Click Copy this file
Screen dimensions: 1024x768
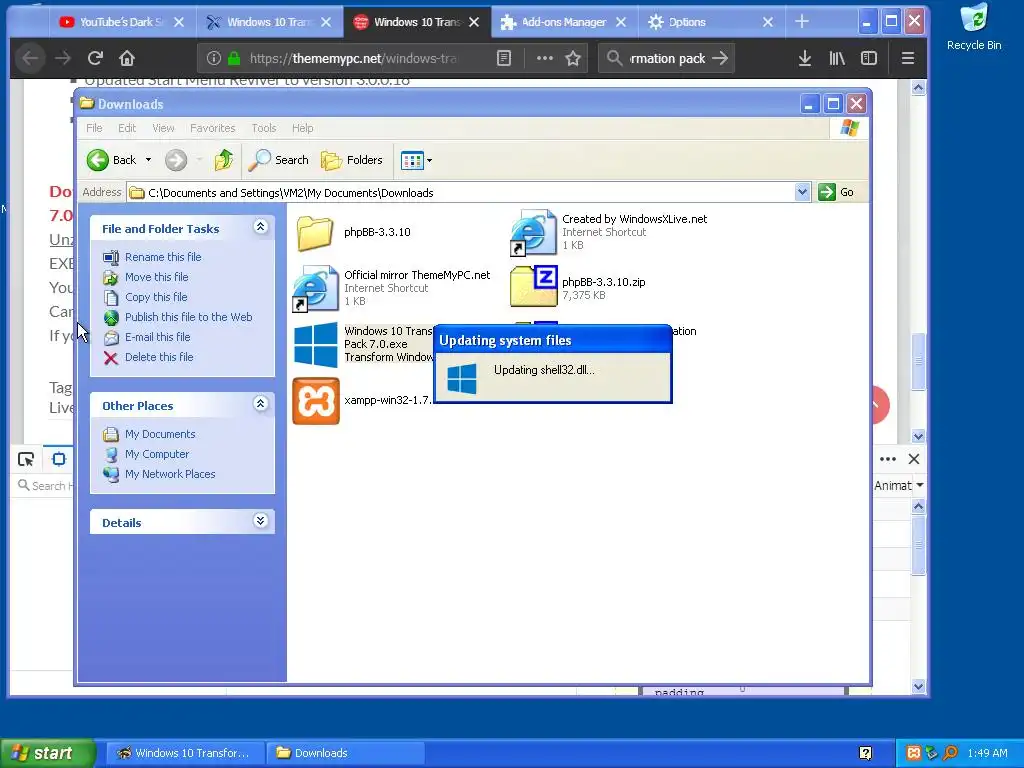pyautogui.click(x=156, y=297)
